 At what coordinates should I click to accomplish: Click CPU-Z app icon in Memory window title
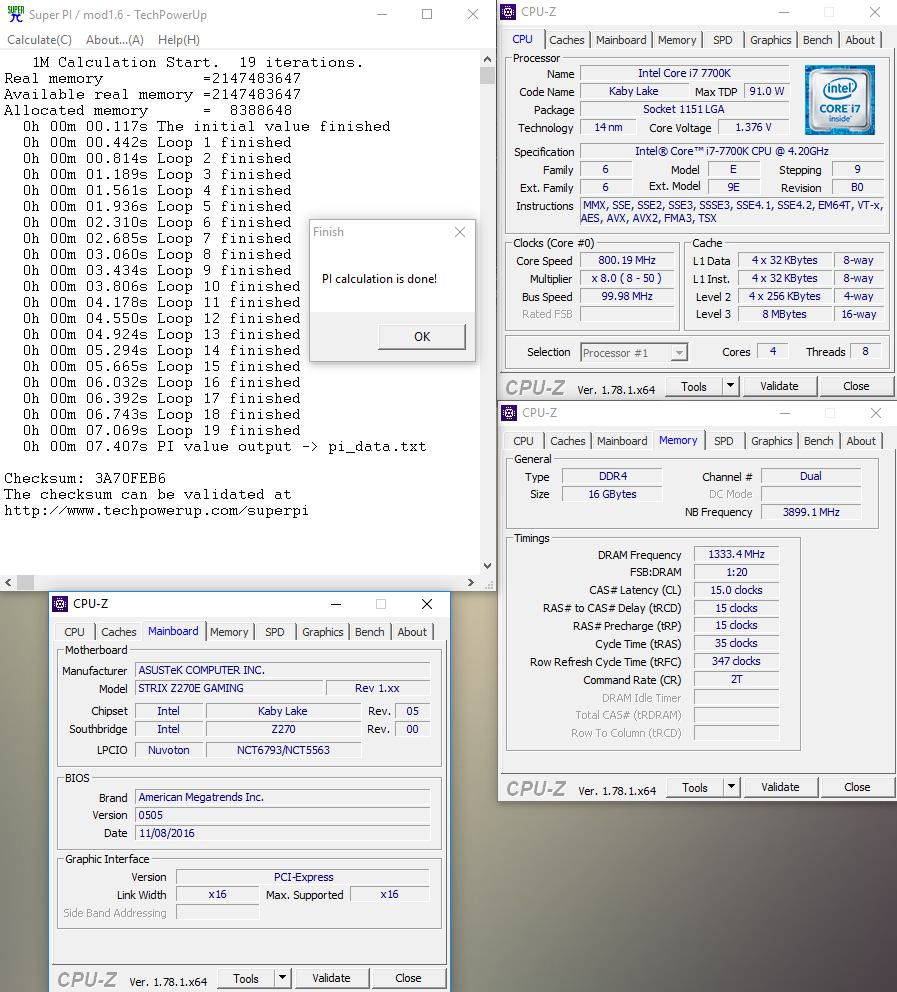pos(509,413)
